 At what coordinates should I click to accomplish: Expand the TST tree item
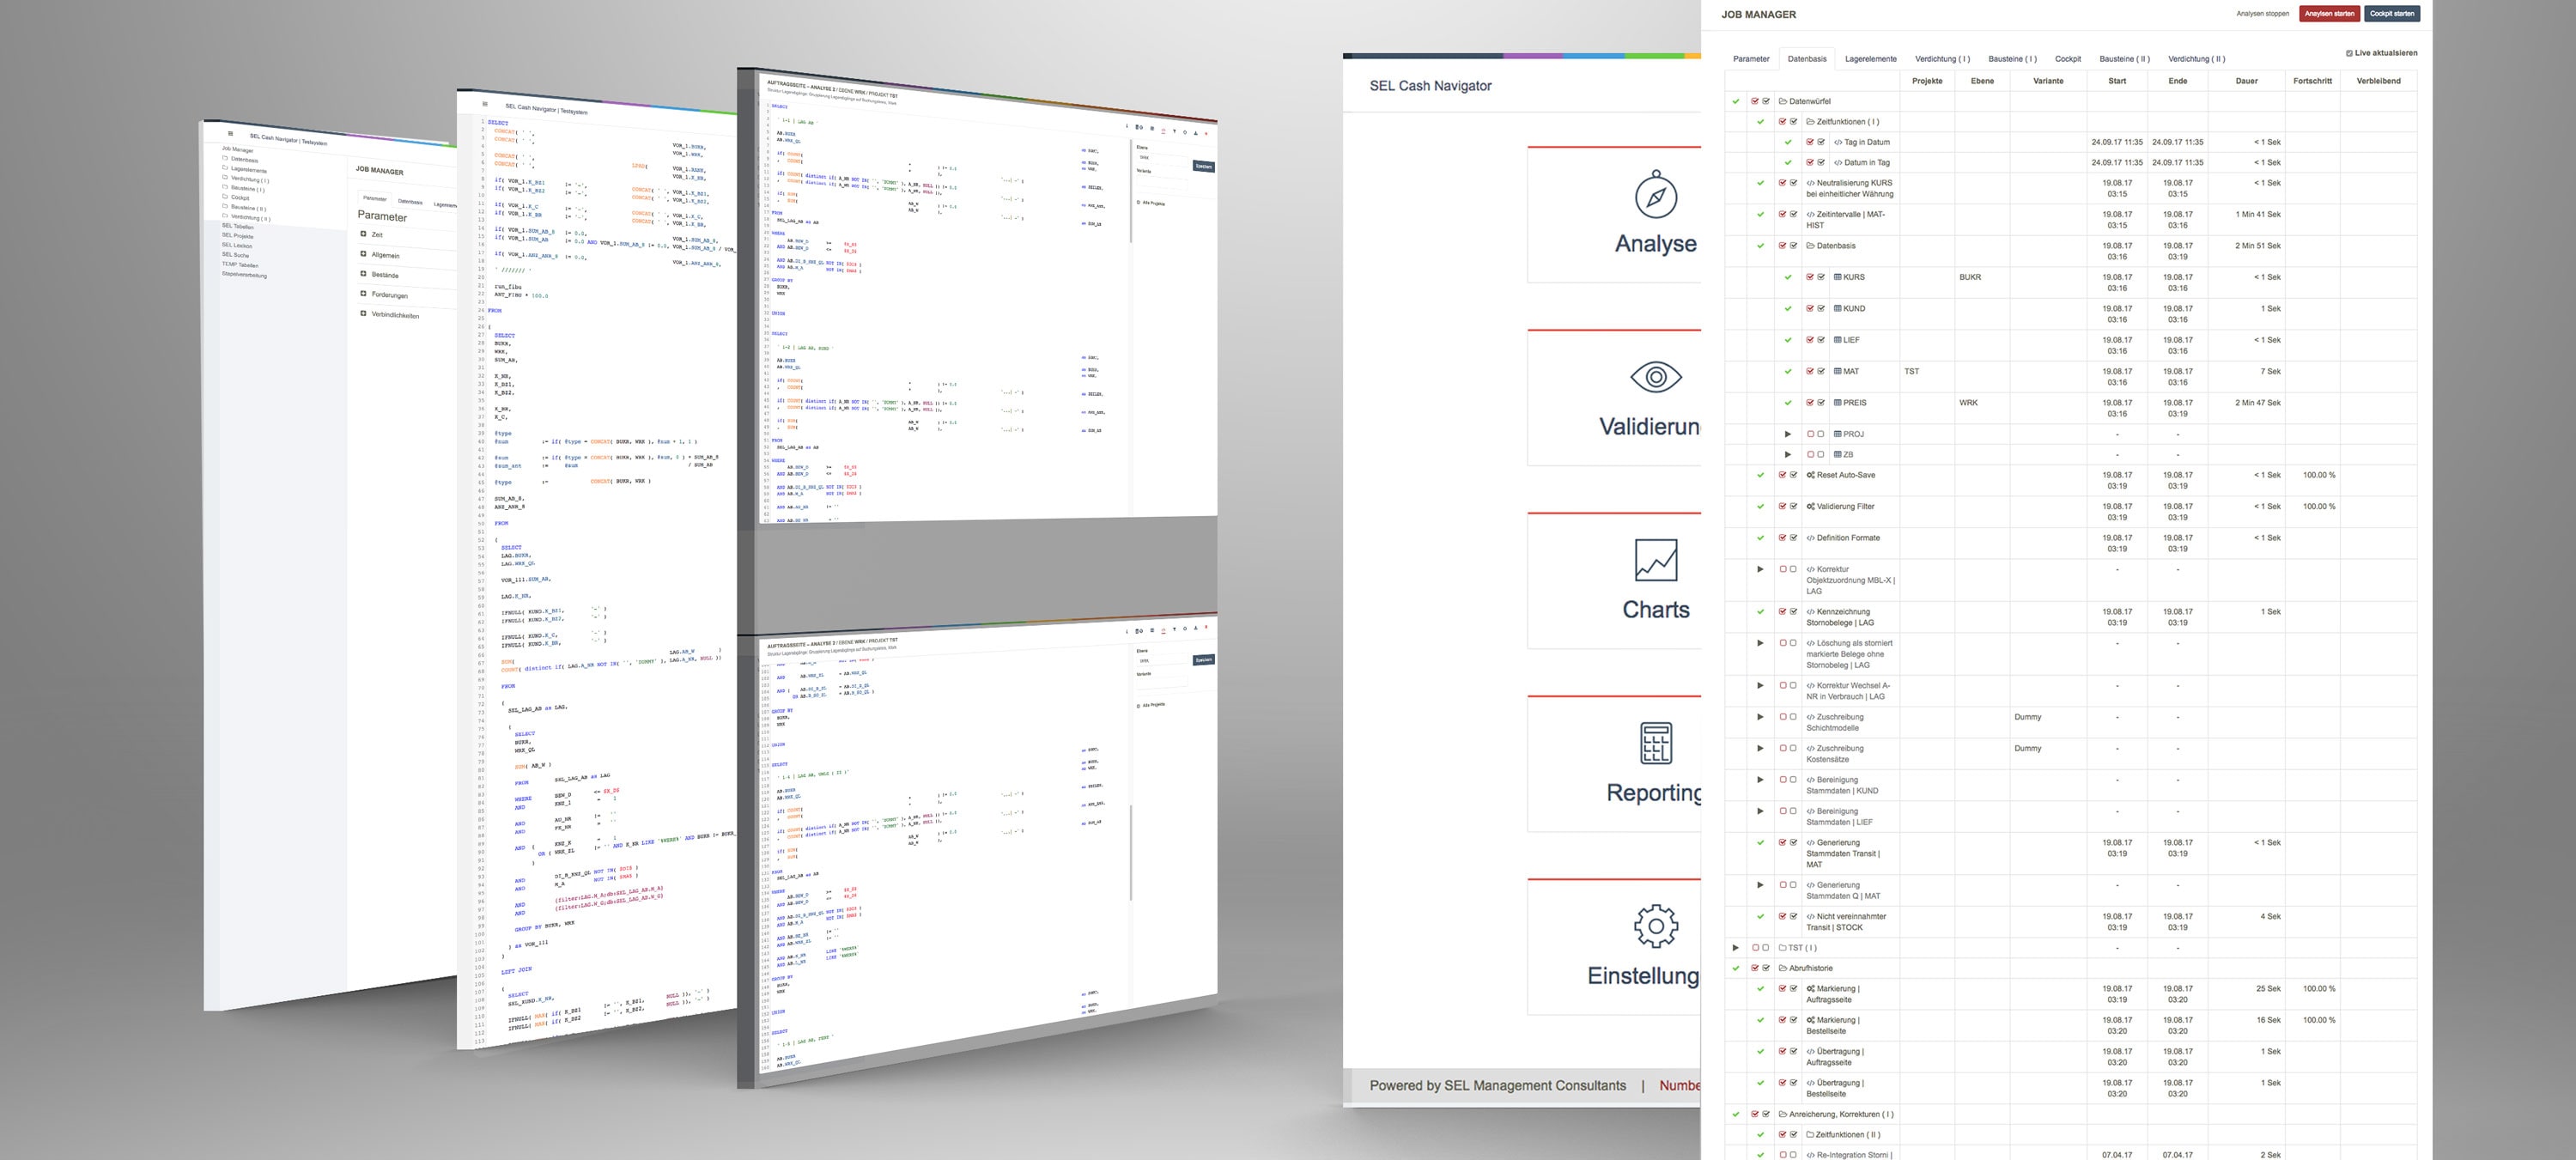1735,946
